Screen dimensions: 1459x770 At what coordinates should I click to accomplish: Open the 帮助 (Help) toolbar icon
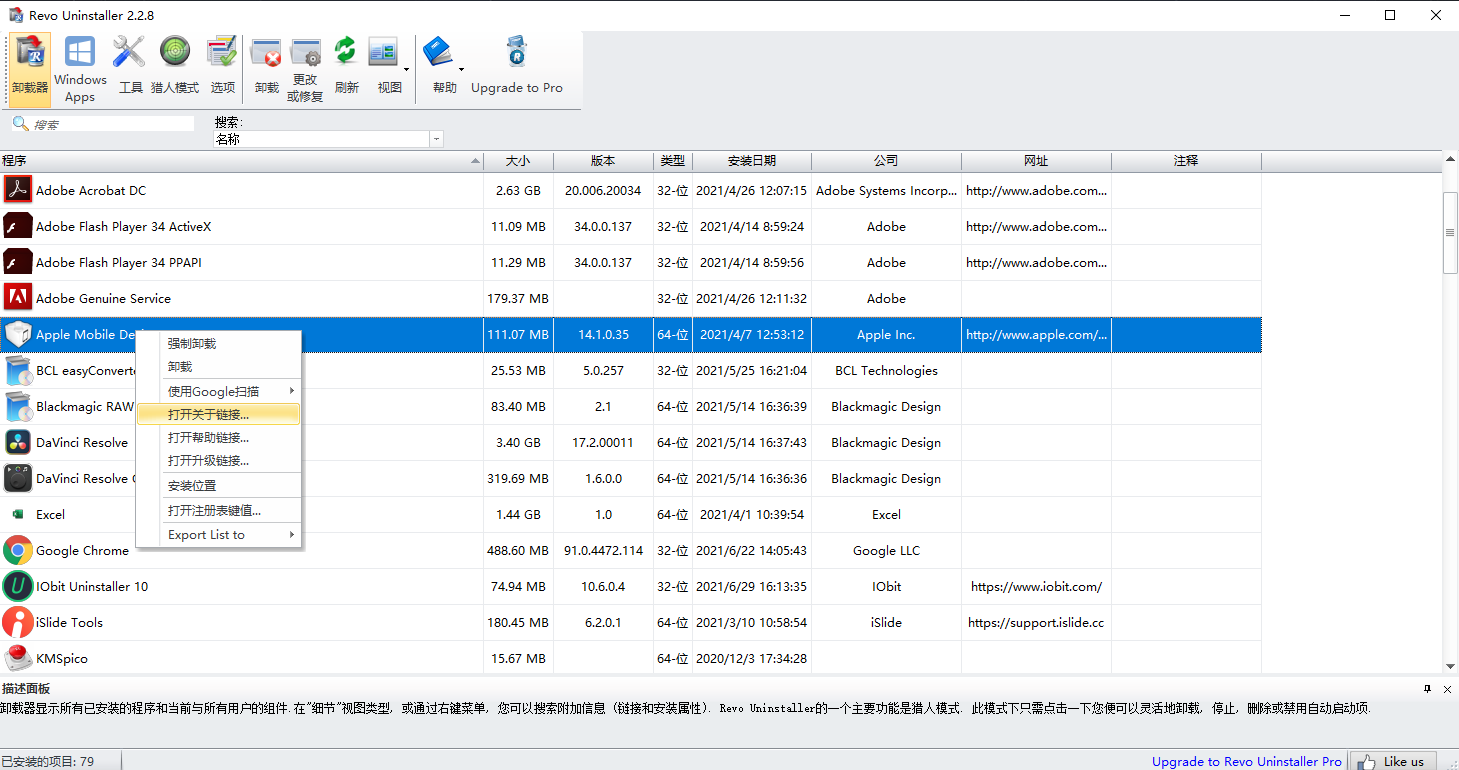pos(440,68)
